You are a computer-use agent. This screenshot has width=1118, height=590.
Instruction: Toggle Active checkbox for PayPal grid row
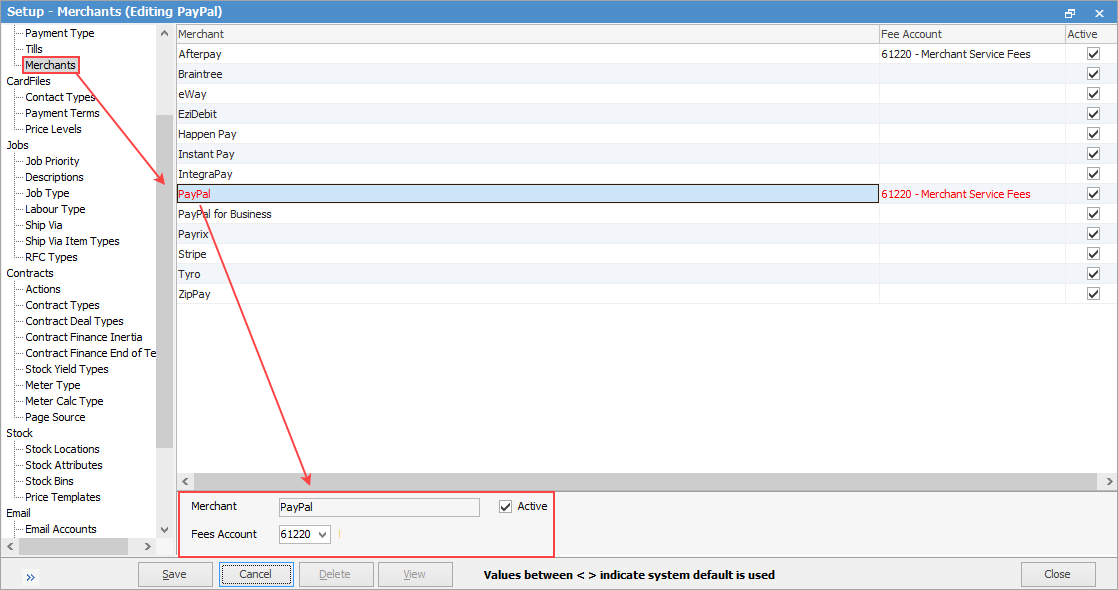tap(1093, 193)
